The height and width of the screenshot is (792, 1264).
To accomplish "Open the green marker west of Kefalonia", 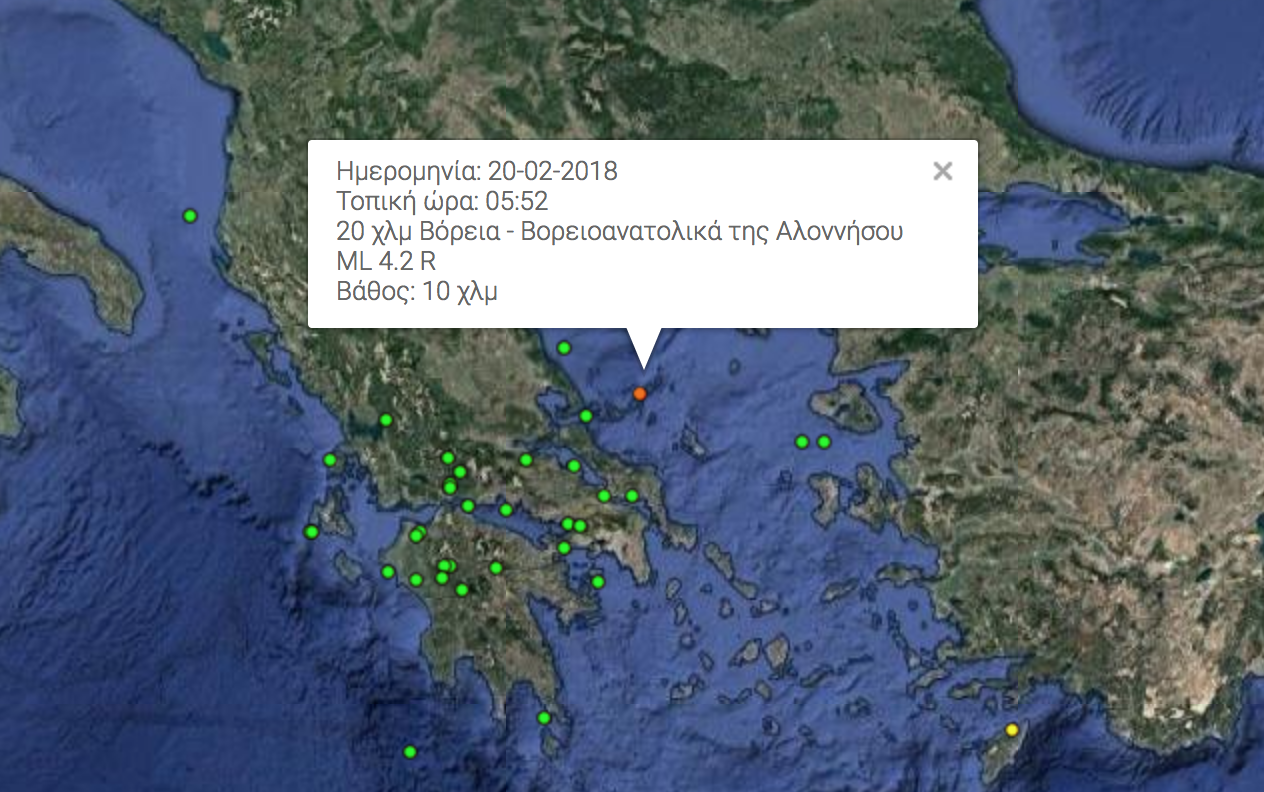I will 311,532.
